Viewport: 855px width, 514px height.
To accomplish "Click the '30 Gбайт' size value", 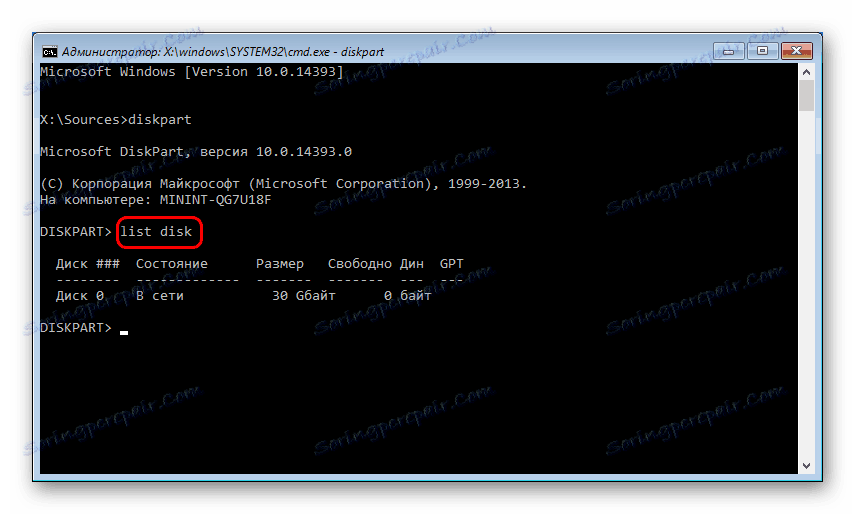I will click(304, 296).
